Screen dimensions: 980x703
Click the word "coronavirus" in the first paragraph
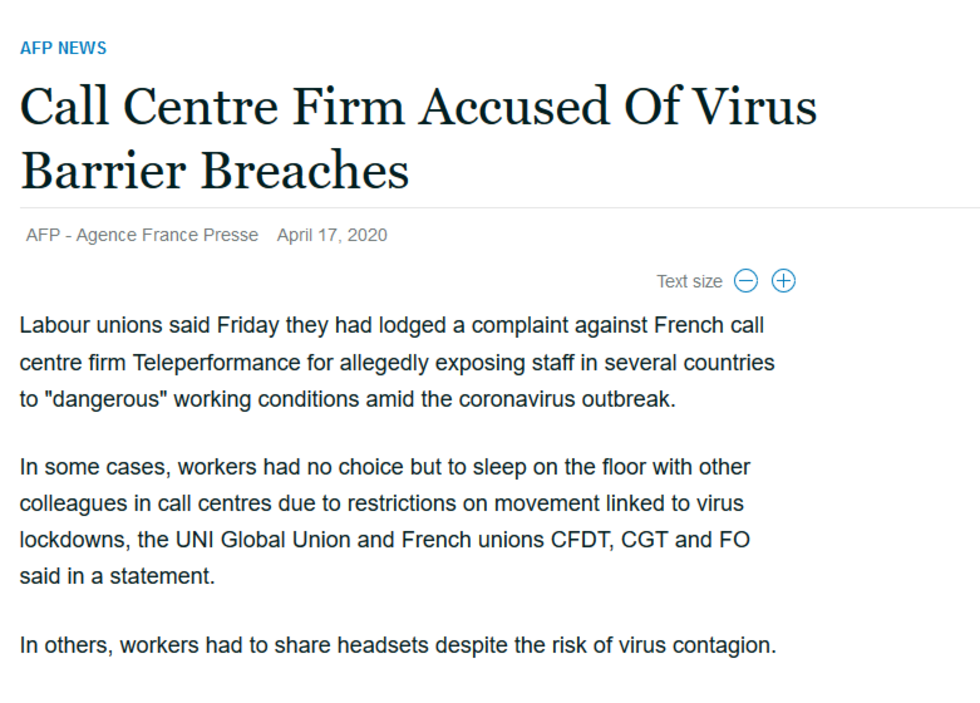(x=518, y=398)
